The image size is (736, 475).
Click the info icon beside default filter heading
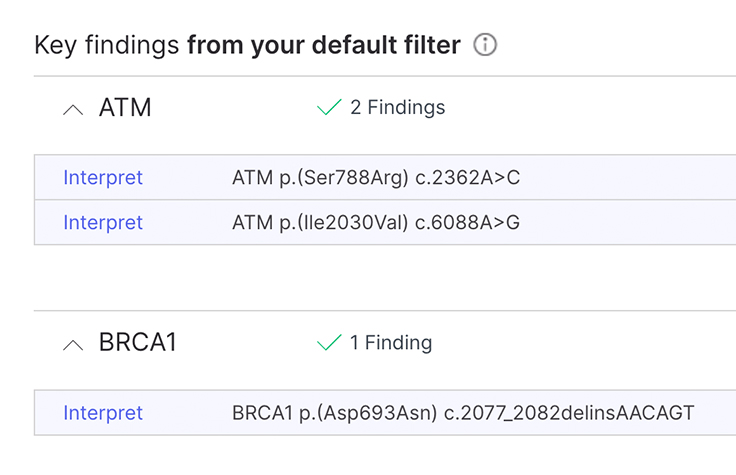pyautogui.click(x=485, y=45)
